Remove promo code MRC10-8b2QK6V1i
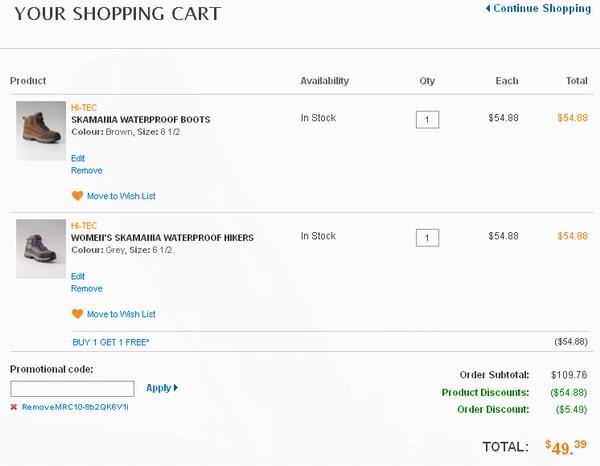This screenshot has width=600, height=466. pyautogui.click(x=75, y=407)
